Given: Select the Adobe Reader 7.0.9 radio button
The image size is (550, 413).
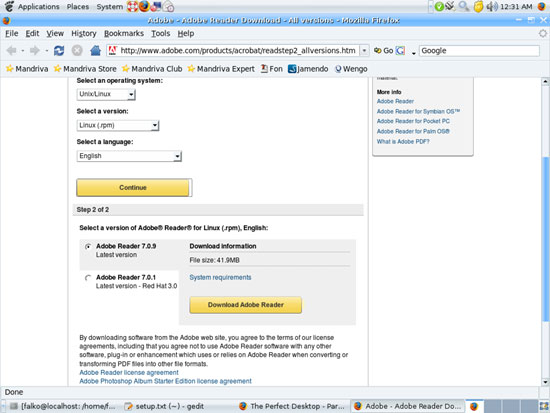Looking at the screenshot, I should [x=88, y=247].
